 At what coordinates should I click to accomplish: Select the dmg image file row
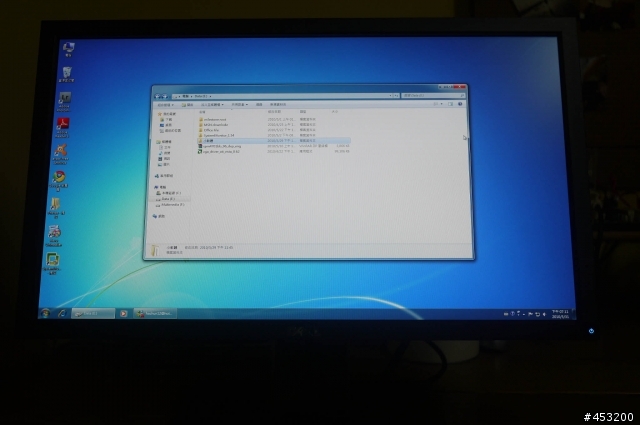(x=273, y=146)
